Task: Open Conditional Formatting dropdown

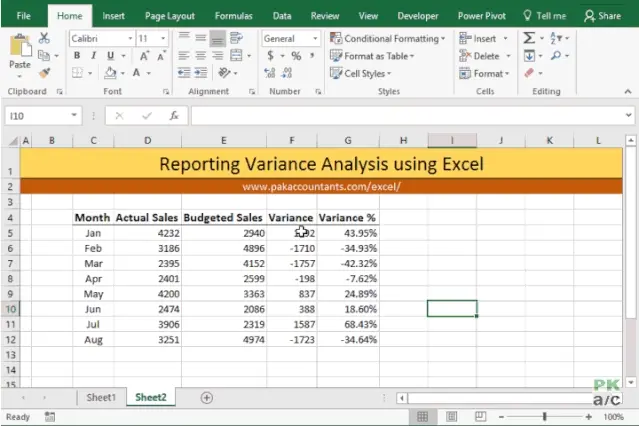Action: pos(388,38)
